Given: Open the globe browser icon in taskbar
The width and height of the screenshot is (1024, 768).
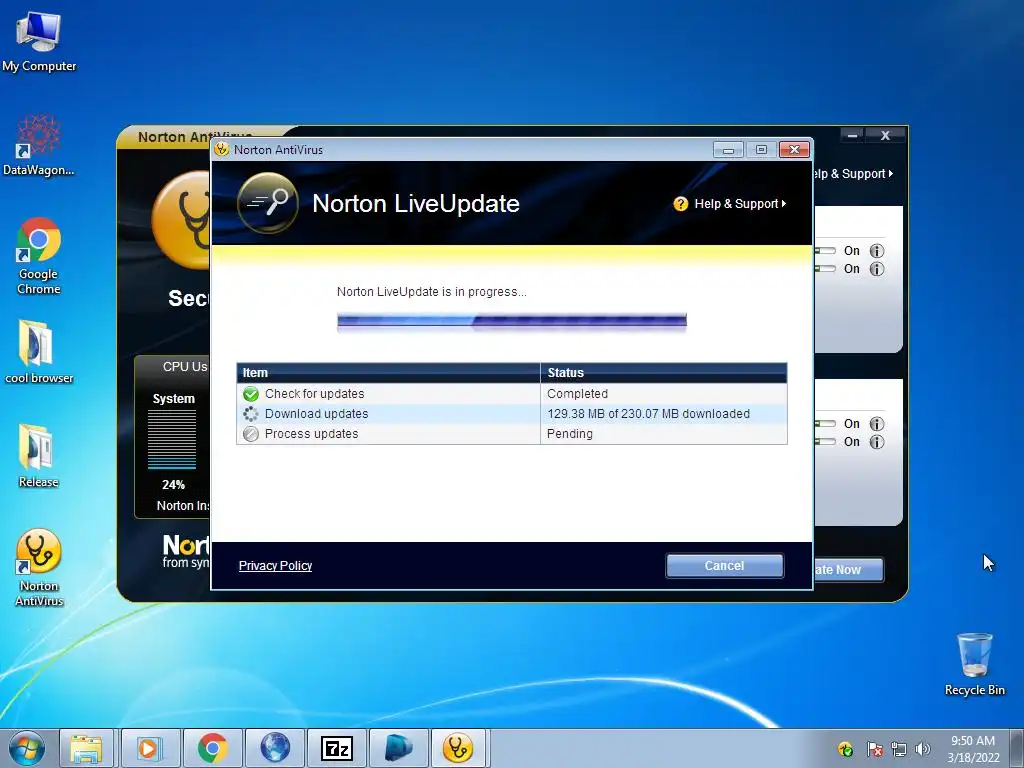Looking at the screenshot, I should click(275, 748).
